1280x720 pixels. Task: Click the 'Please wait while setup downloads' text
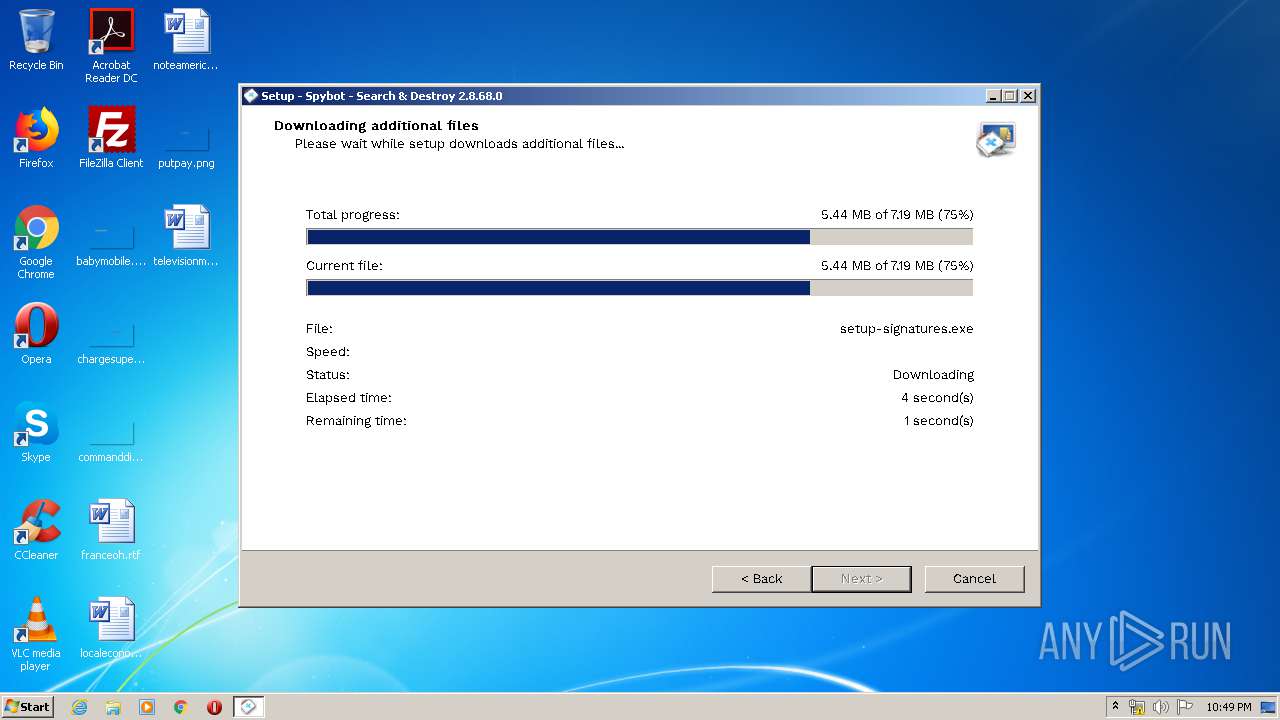[459, 144]
